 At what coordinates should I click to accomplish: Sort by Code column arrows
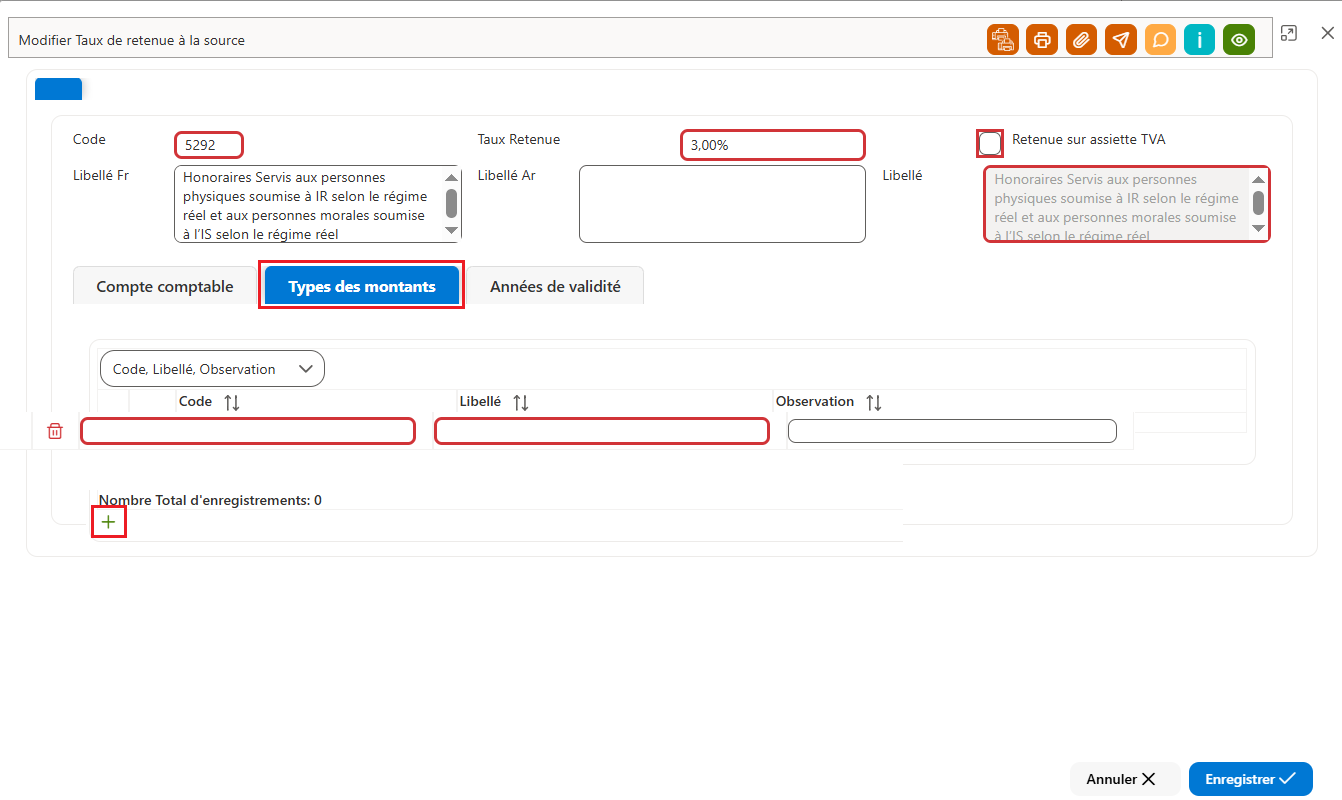coord(232,402)
